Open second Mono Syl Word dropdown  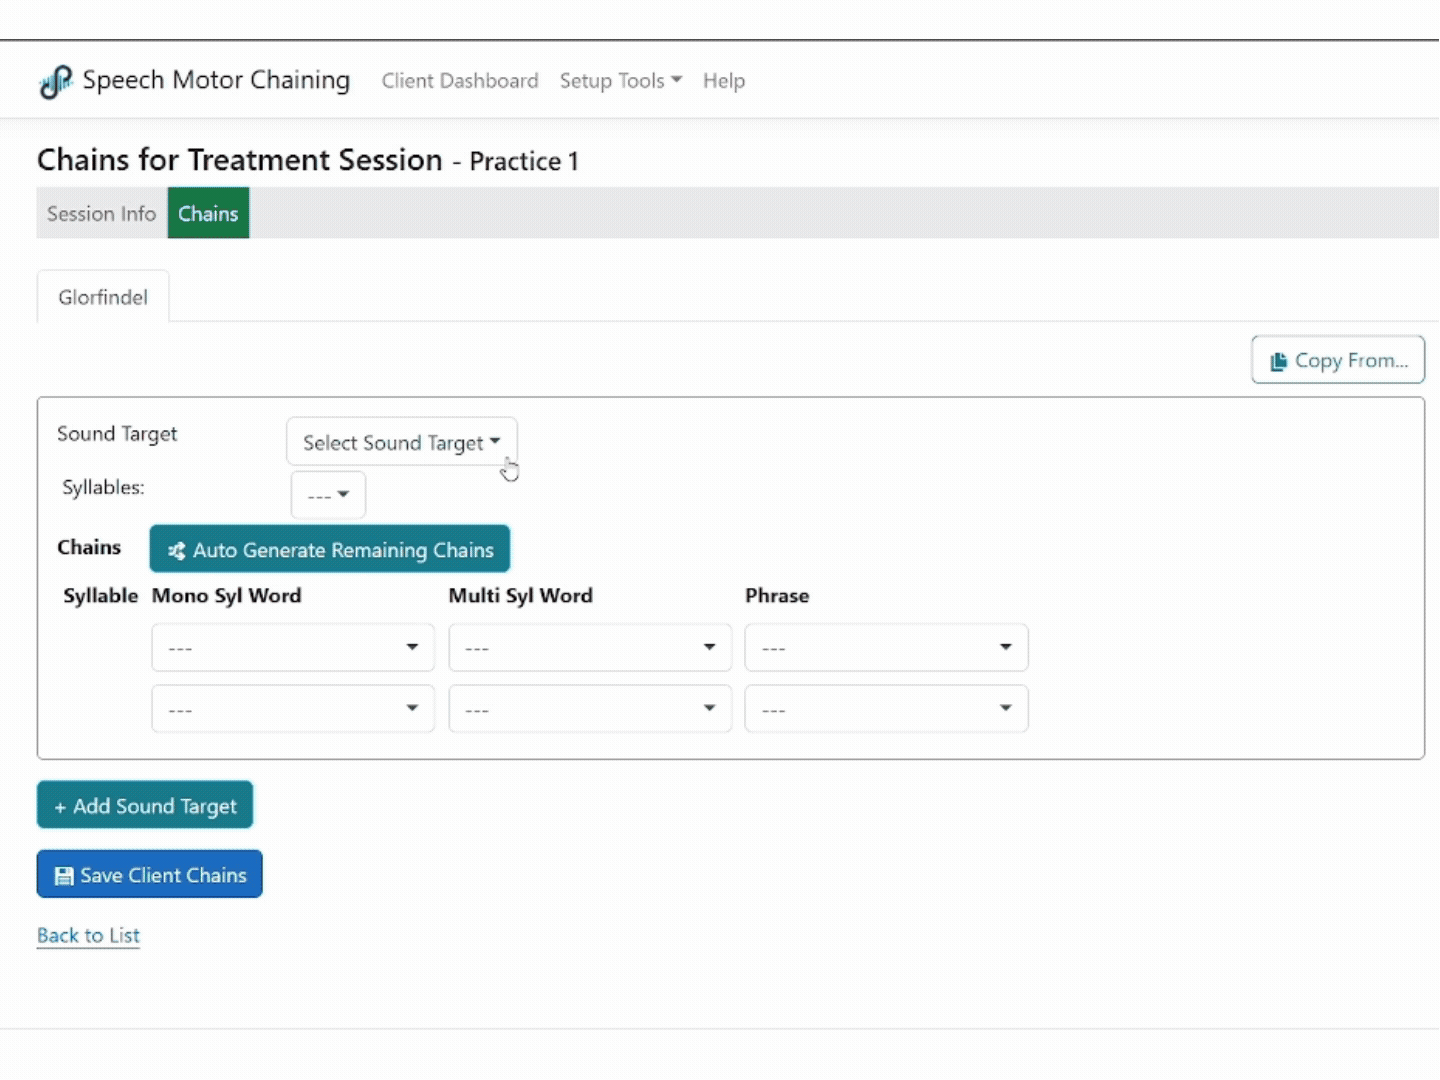[293, 709]
